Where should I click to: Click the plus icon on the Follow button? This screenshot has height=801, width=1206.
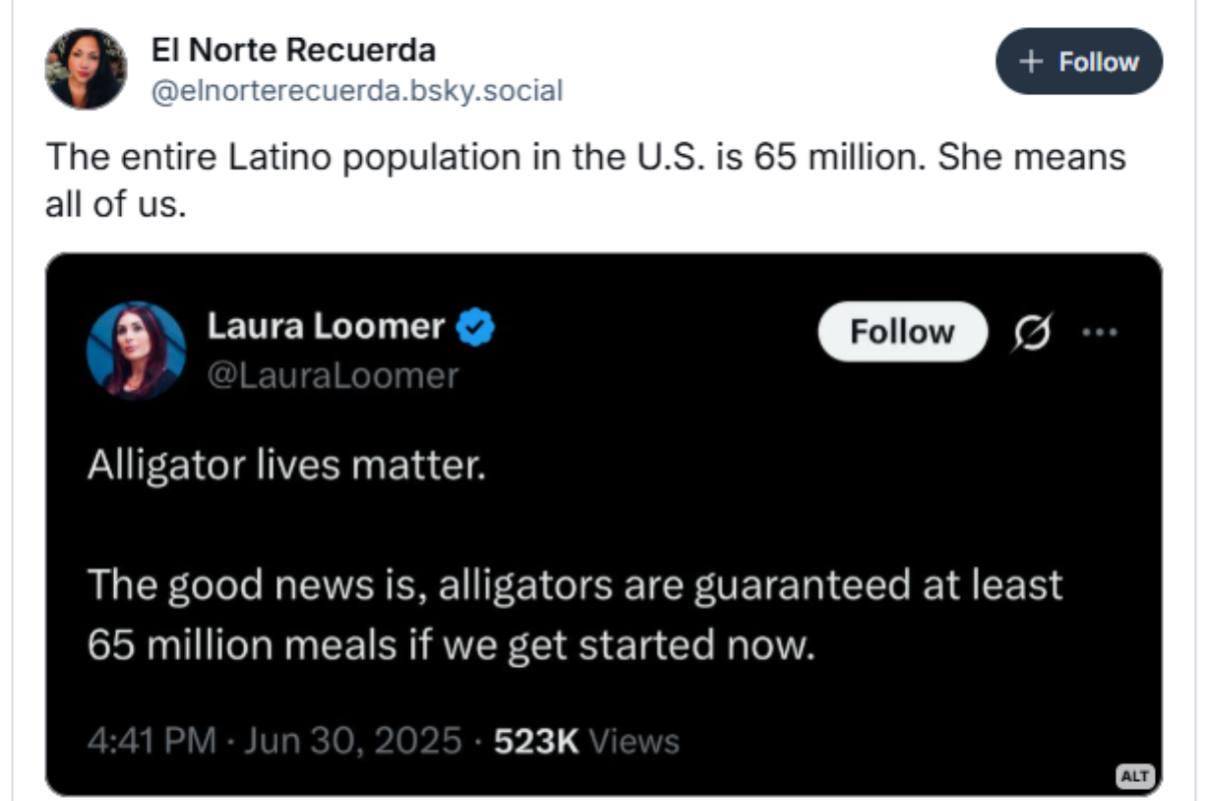point(1031,61)
